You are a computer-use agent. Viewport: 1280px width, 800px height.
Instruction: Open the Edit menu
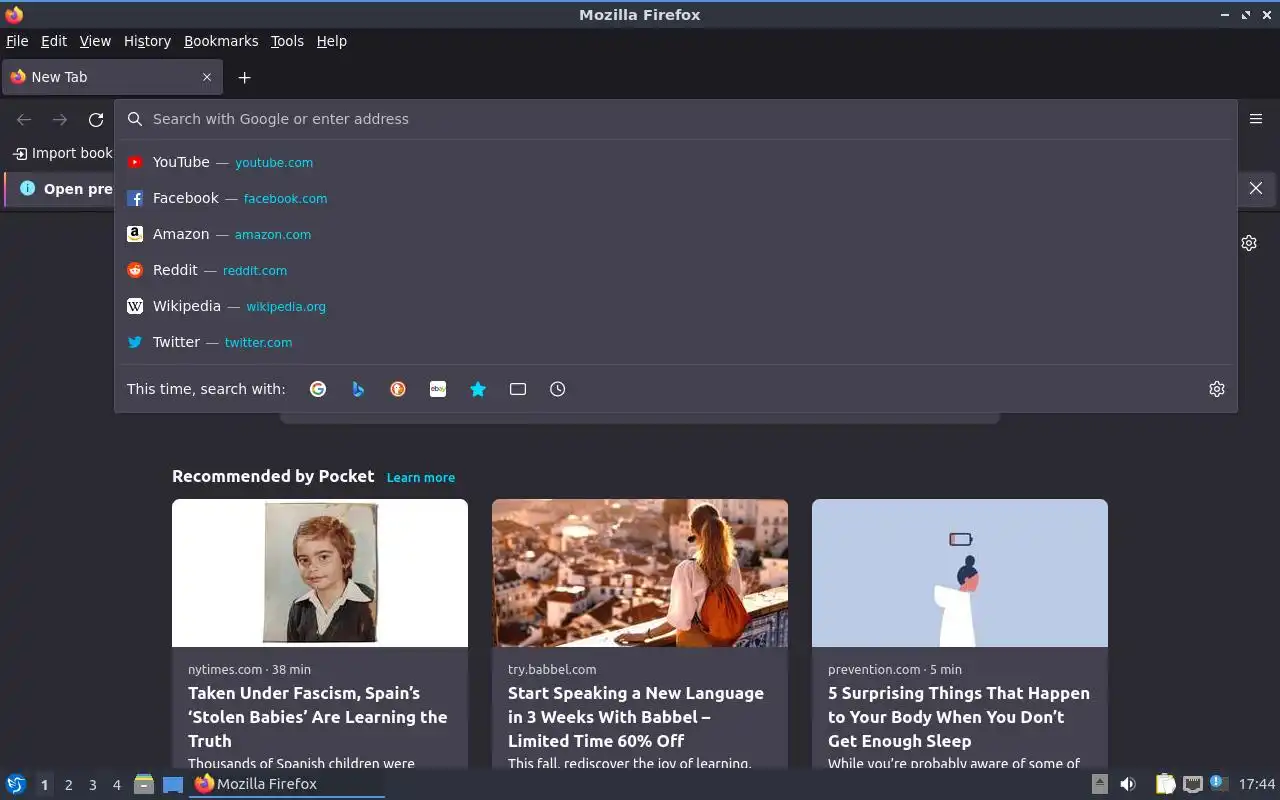[x=54, y=41]
